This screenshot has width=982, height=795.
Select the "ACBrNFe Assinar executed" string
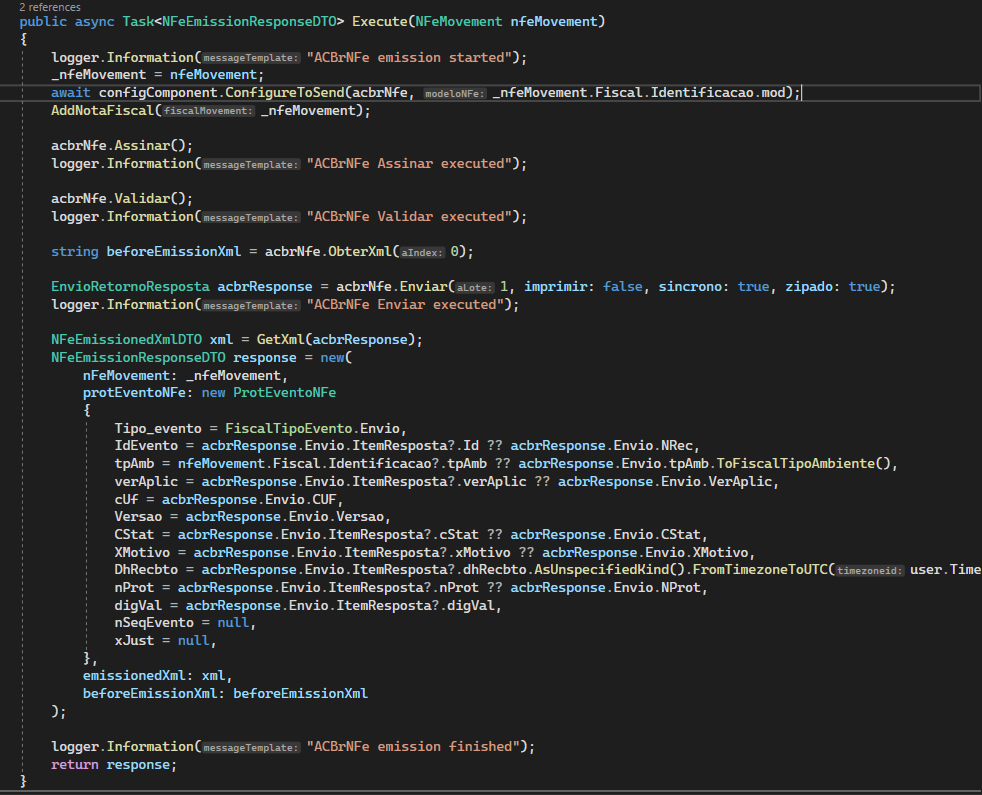pos(409,164)
